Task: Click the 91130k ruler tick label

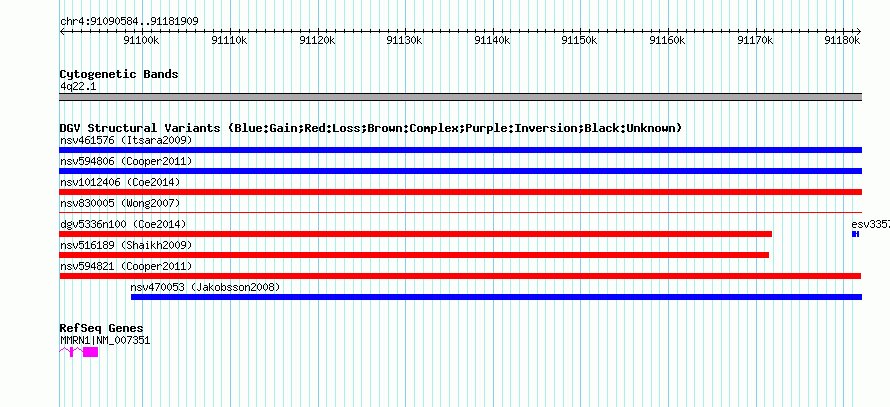Action: click(404, 40)
